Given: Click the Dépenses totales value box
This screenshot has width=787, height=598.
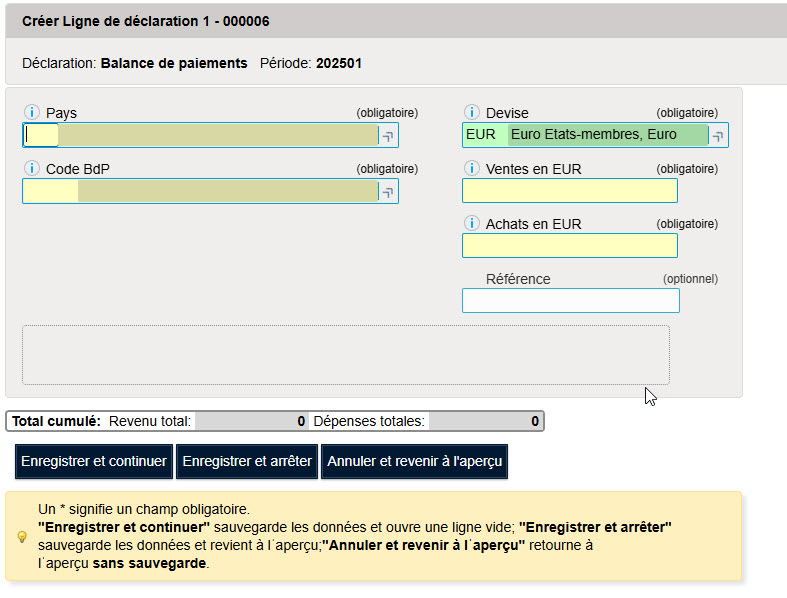Looking at the screenshot, I should tap(485, 421).
